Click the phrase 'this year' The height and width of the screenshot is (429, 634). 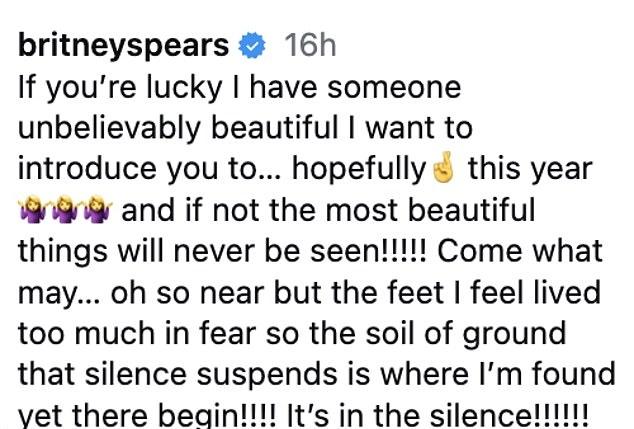click(530, 169)
